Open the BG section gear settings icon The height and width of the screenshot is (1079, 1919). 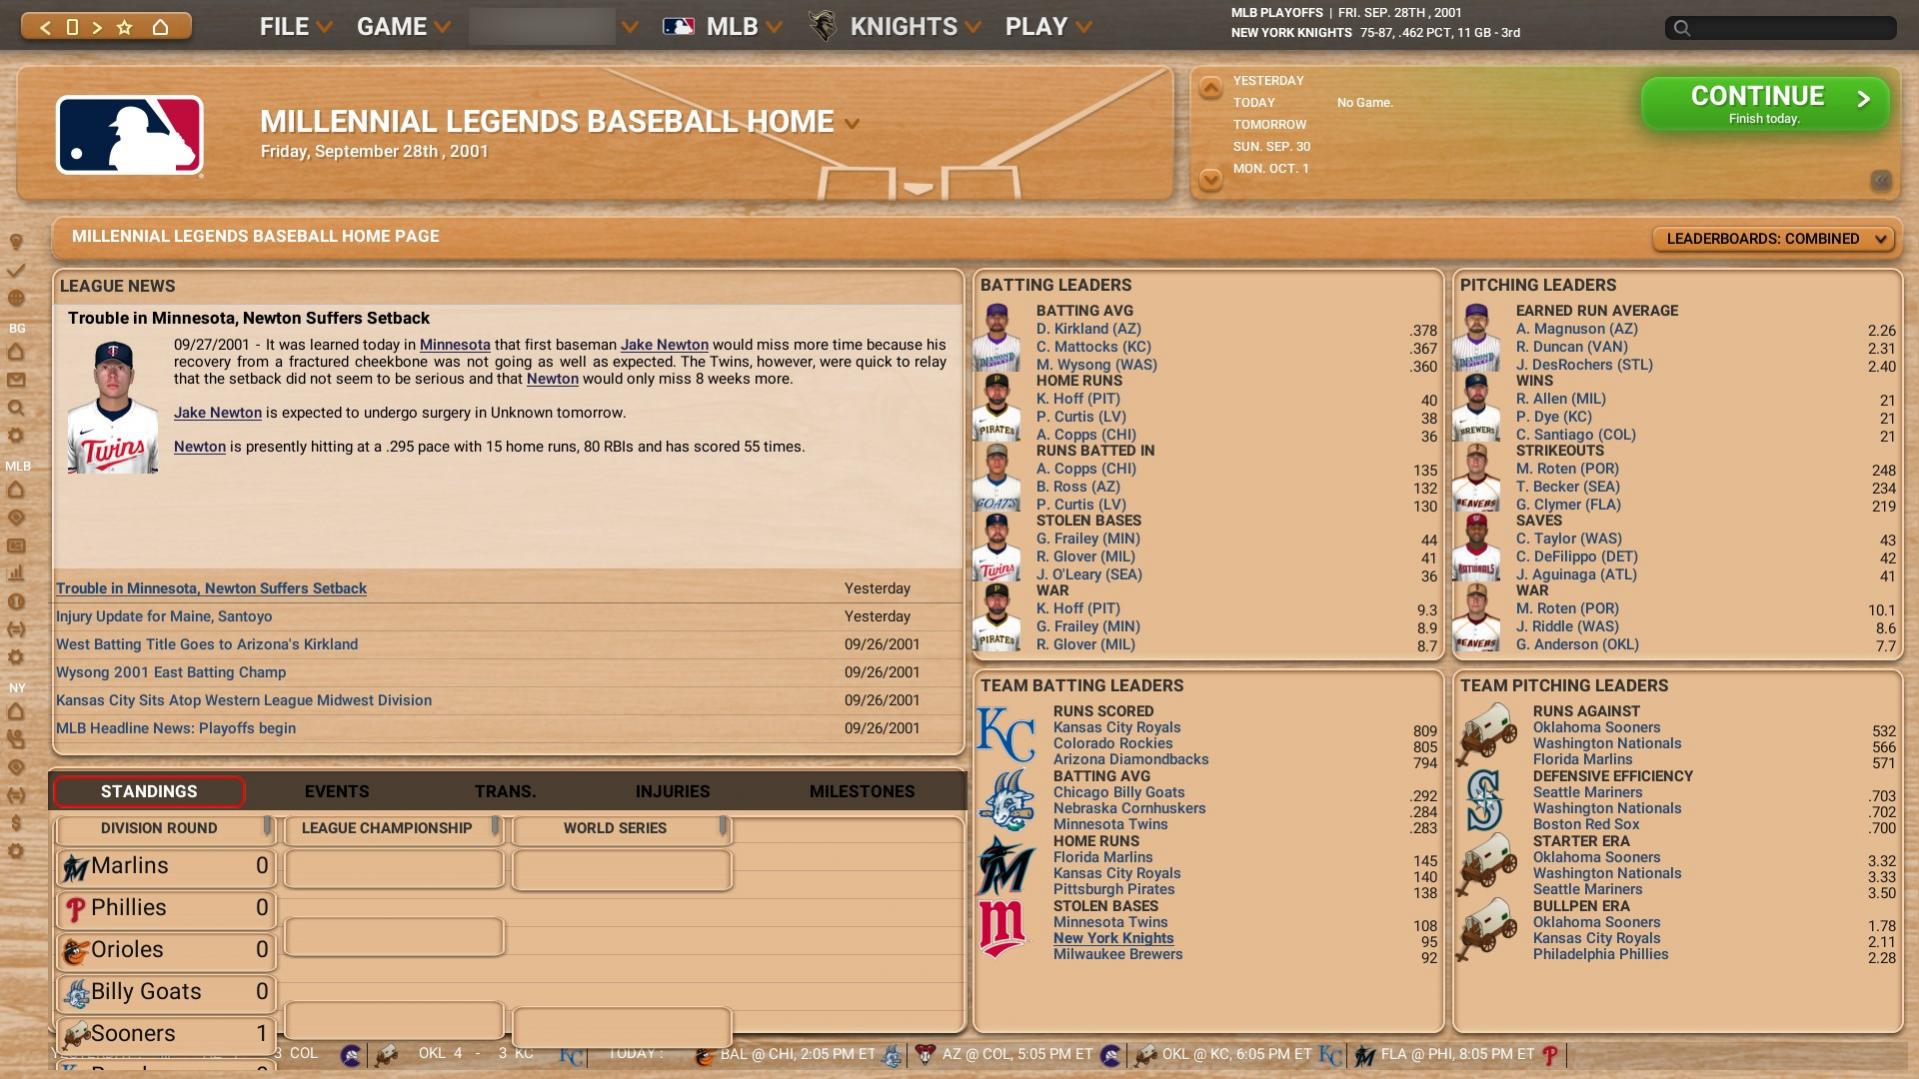click(16, 436)
